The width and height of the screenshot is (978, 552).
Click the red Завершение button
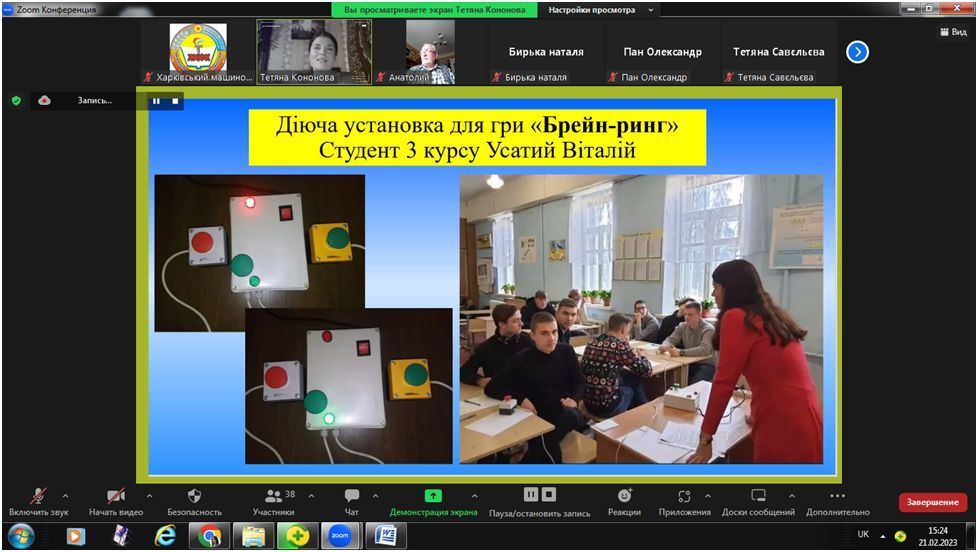click(x=932, y=502)
